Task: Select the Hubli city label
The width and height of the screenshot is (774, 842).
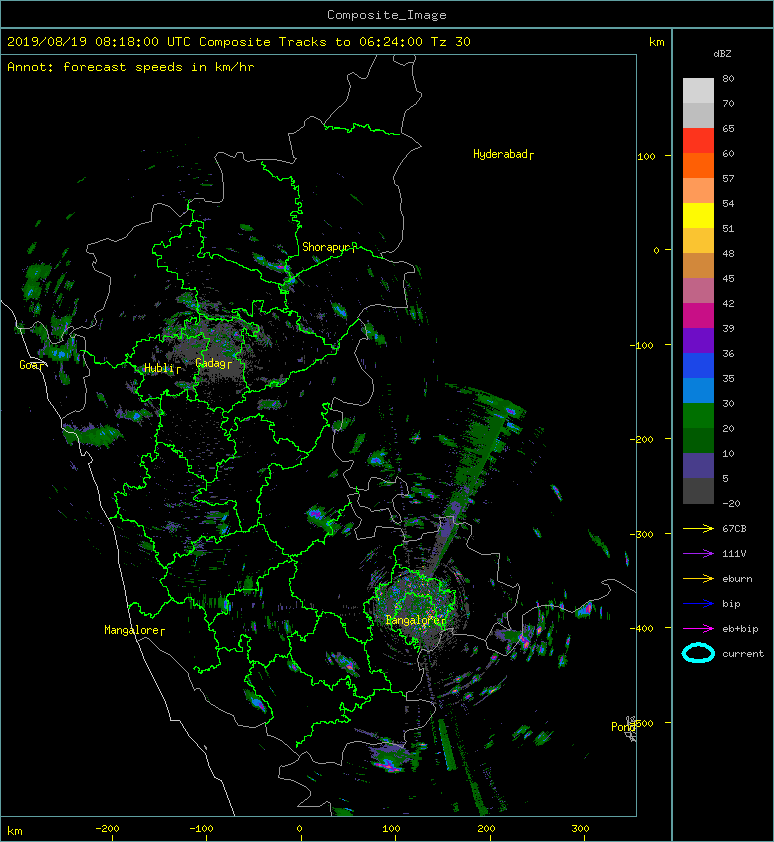Action: (x=159, y=368)
